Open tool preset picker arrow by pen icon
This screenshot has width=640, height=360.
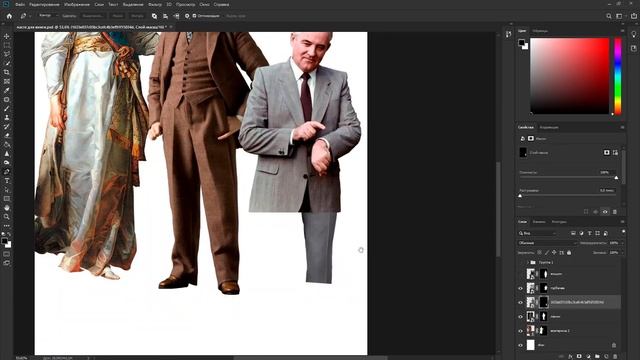click(30, 16)
